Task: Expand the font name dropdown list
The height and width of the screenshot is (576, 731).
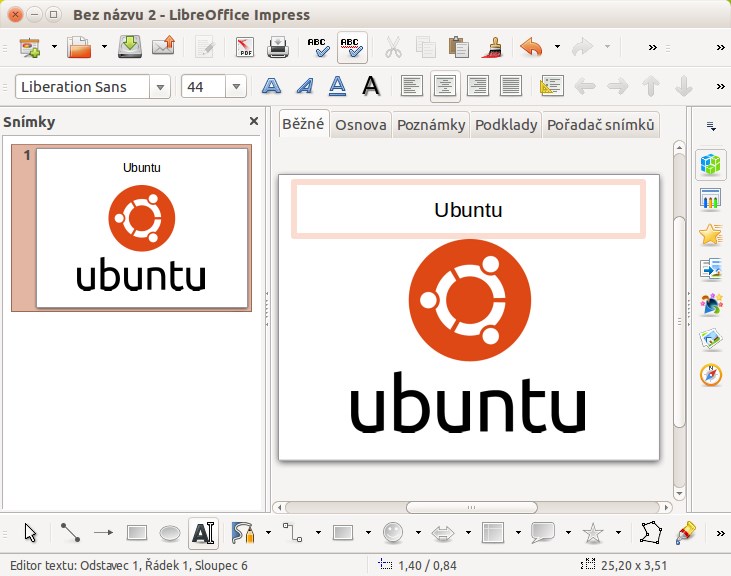Action: pos(160,87)
